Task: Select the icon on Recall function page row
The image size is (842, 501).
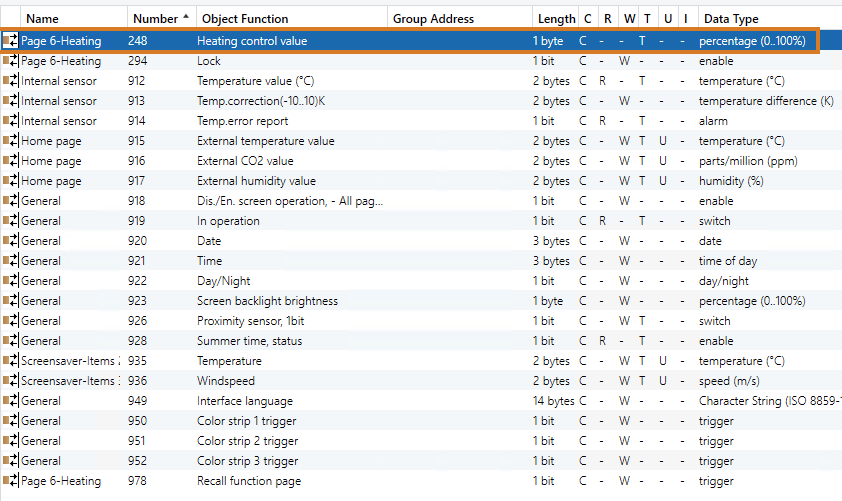Action: point(11,481)
